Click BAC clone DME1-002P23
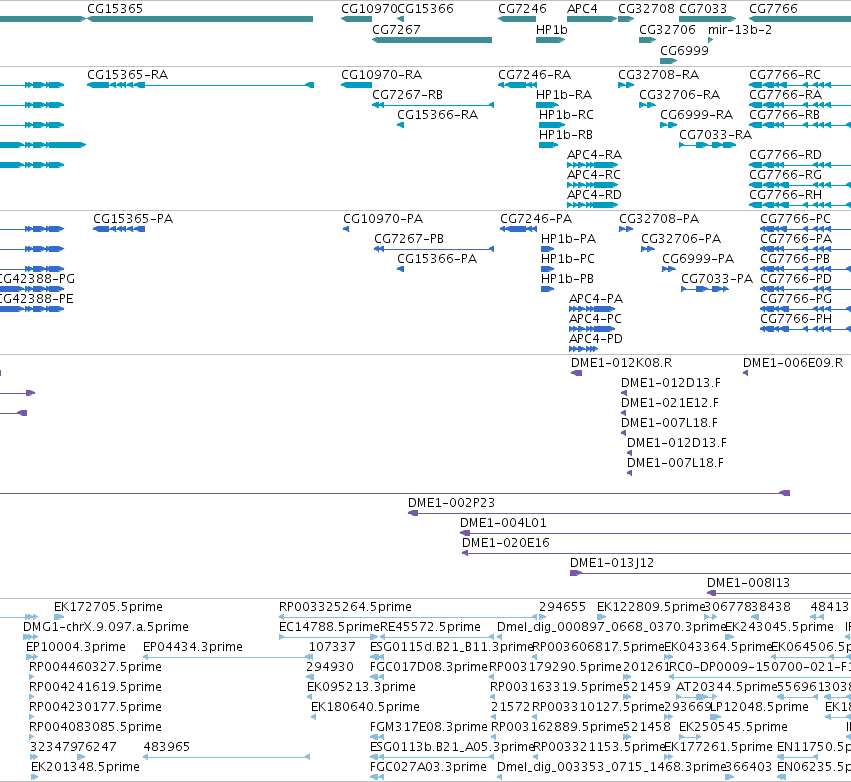 (630, 513)
